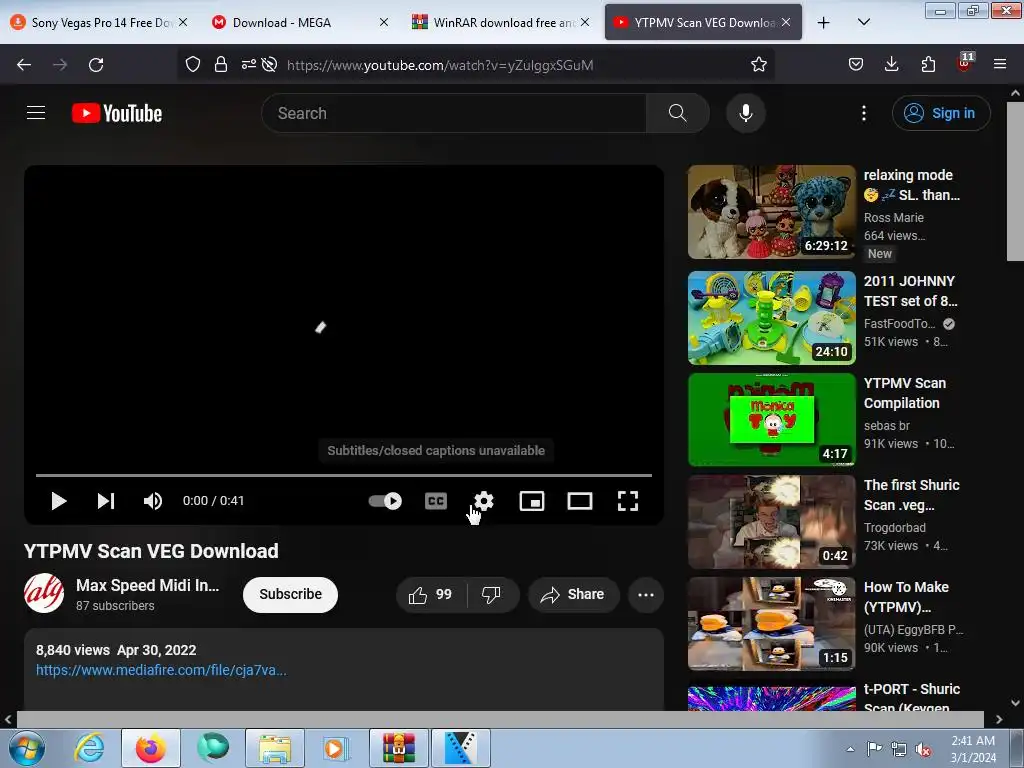Focus the YouTube search box
The image size is (1024, 768).
pos(454,113)
